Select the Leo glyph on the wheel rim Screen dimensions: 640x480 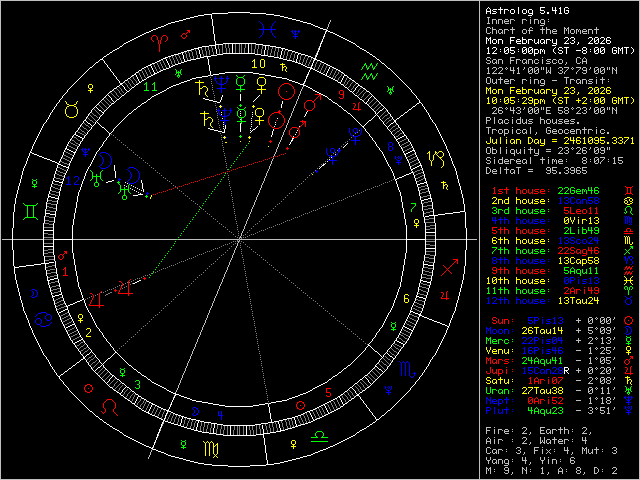109,407
